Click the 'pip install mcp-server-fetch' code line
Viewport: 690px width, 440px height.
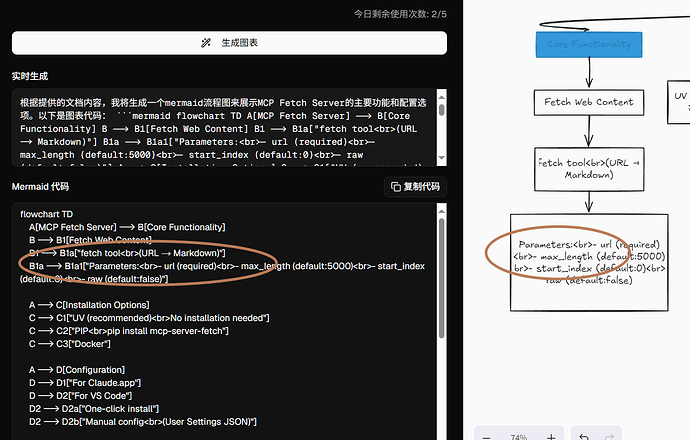(x=128, y=331)
